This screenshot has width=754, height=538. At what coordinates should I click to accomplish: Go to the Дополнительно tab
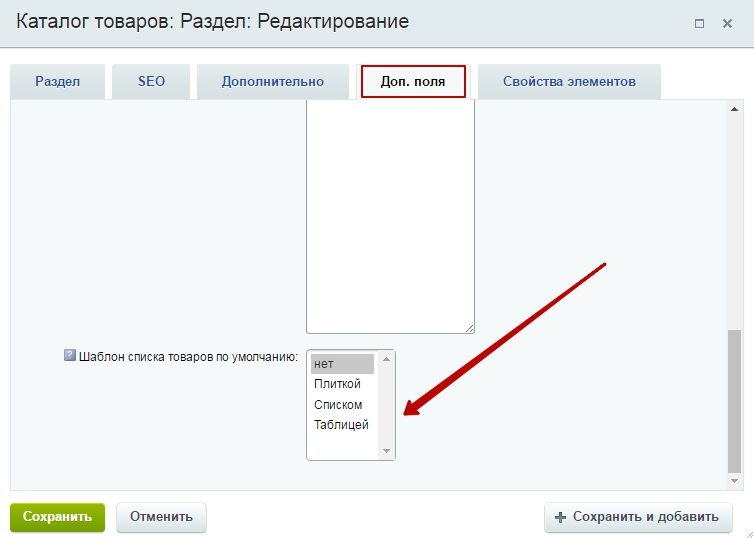coord(273,82)
